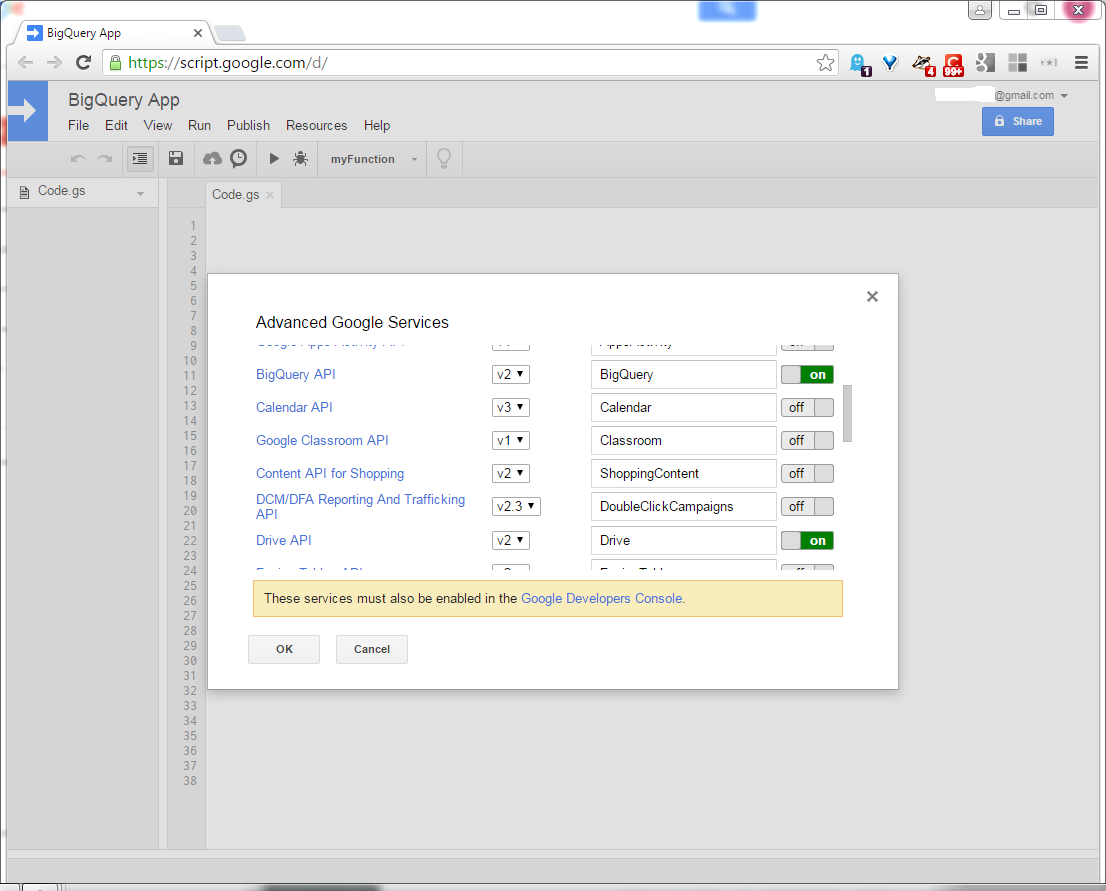
Task: Open the Run menu
Action: tap(200, 126)
